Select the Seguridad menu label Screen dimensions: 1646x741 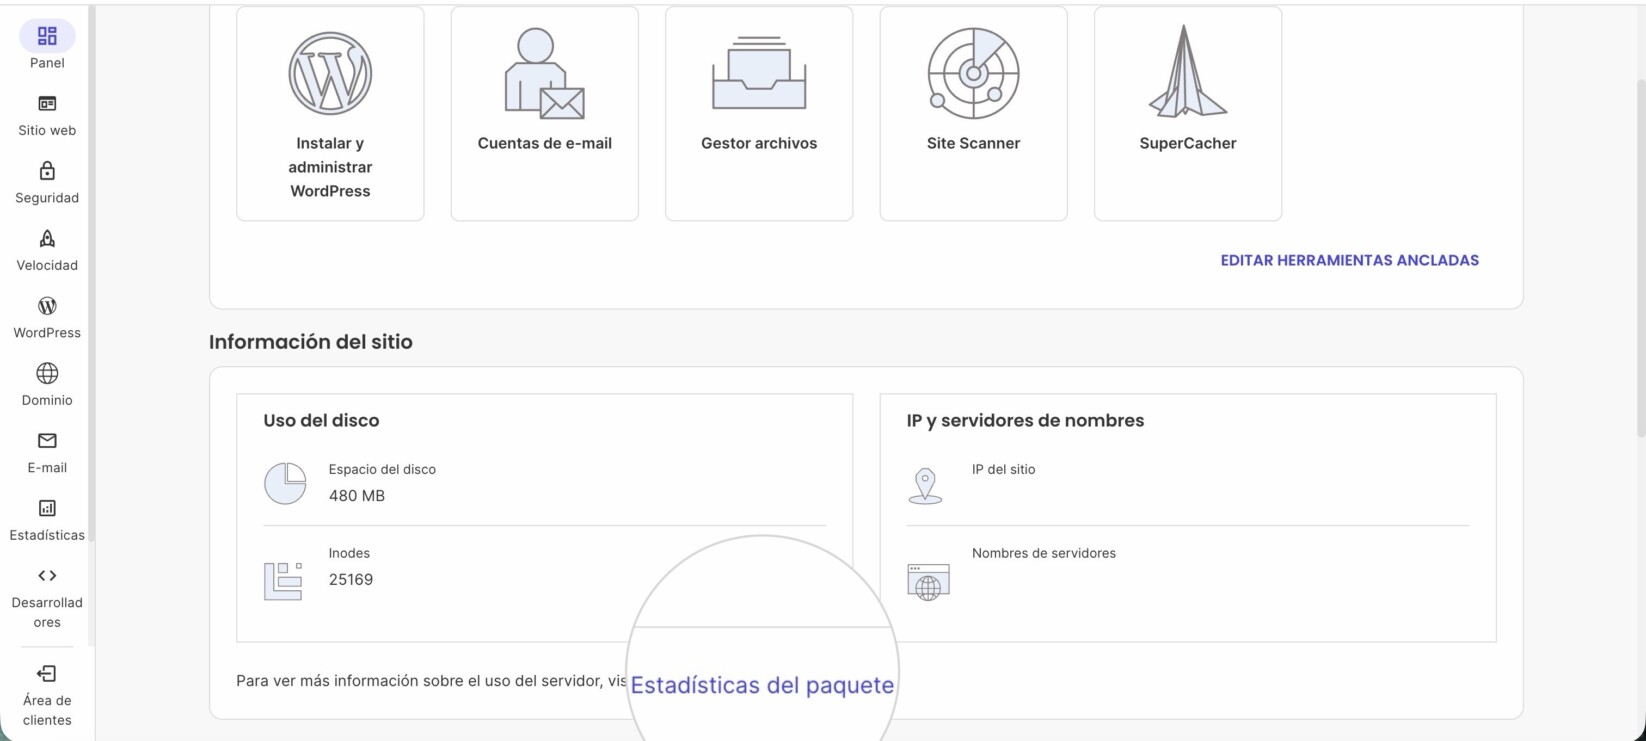coord(47,198)
